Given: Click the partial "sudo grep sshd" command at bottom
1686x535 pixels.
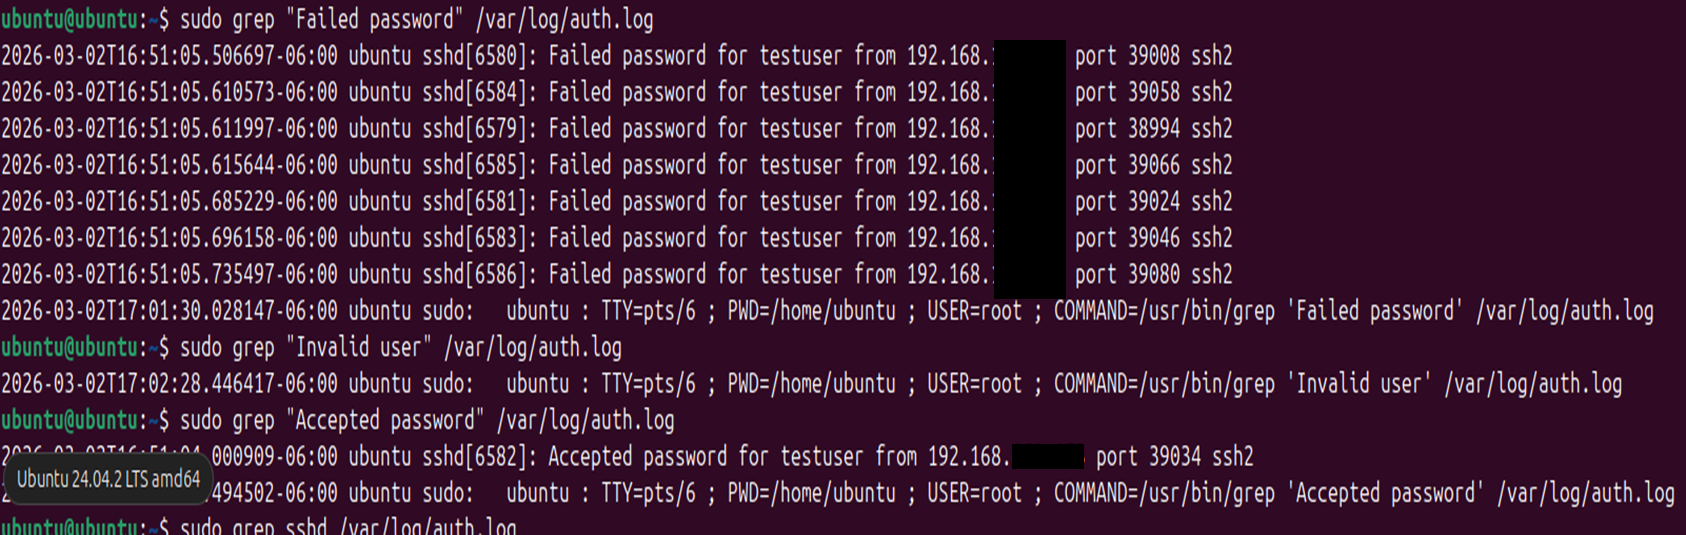Looking at the screenshot, I should [348, 526].
